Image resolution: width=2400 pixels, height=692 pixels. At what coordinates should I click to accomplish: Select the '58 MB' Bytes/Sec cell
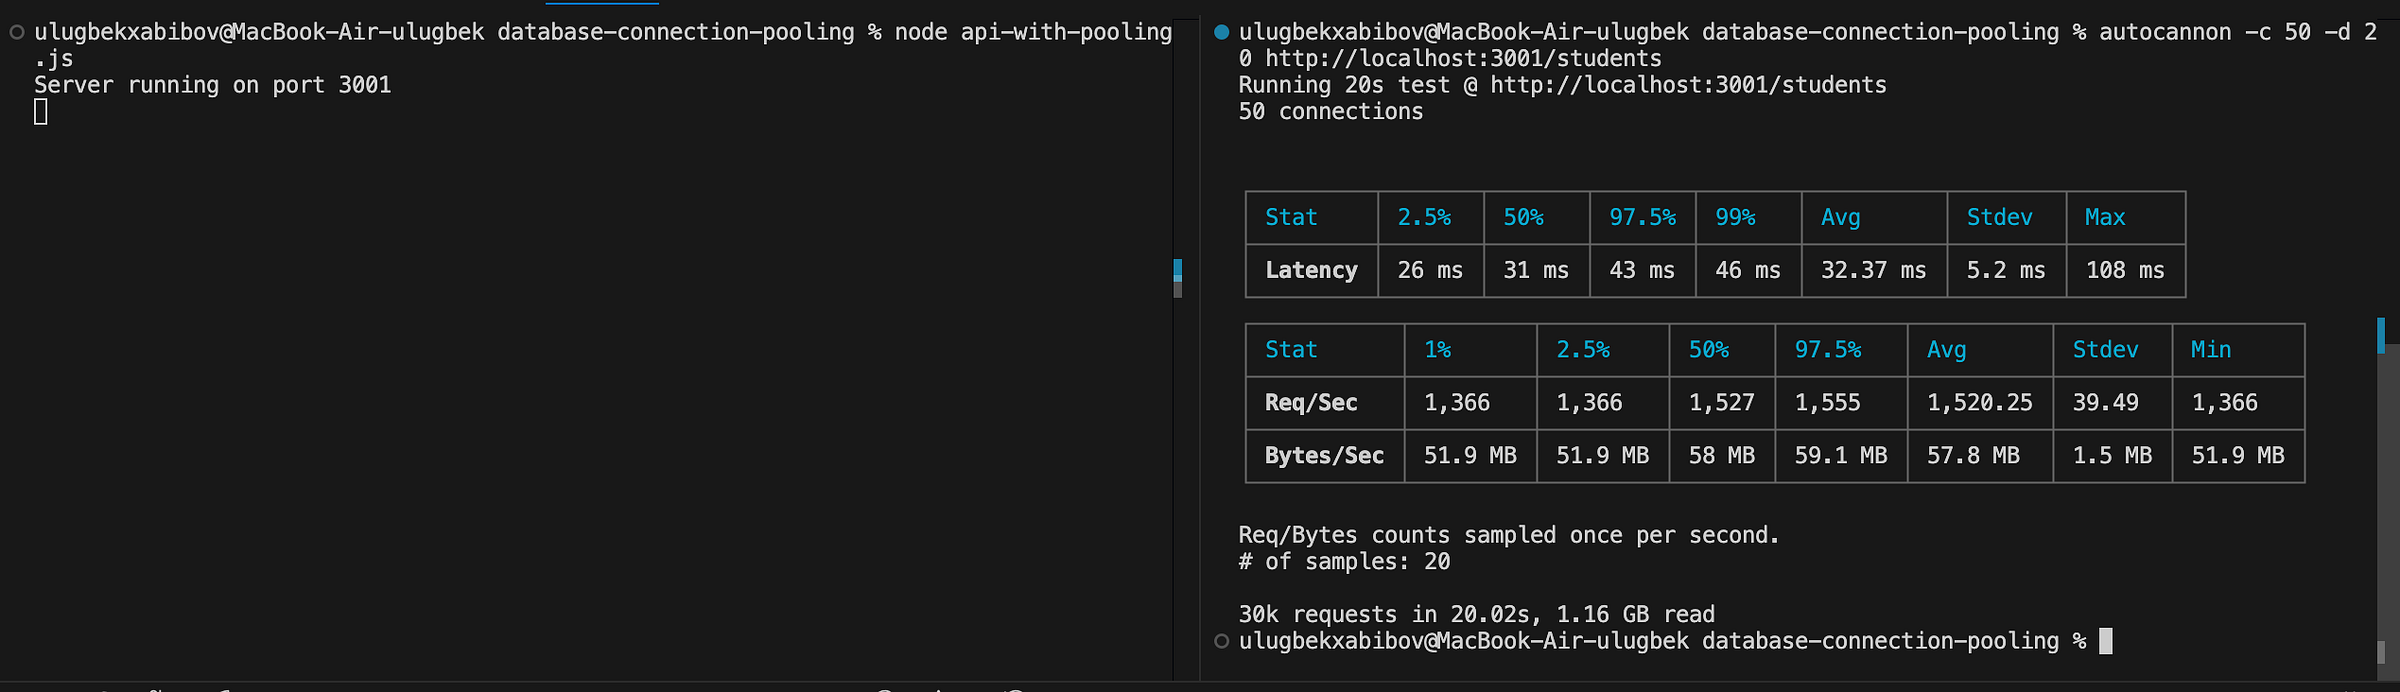click(x=1721, y=456)
